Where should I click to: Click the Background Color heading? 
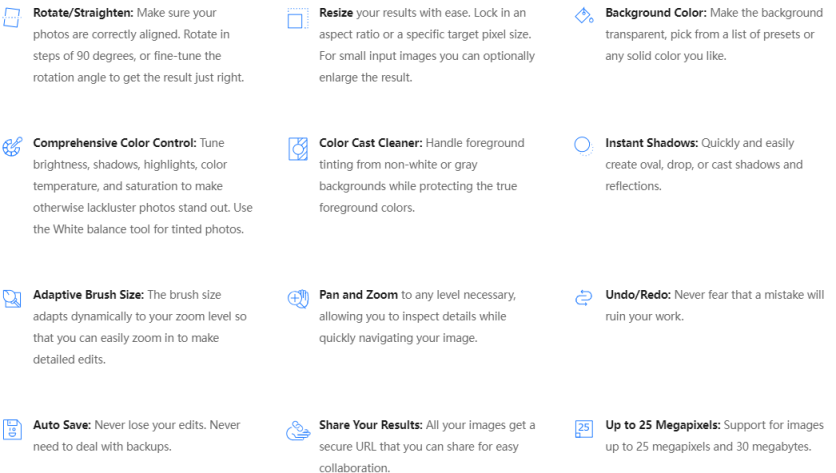(655, 15)
